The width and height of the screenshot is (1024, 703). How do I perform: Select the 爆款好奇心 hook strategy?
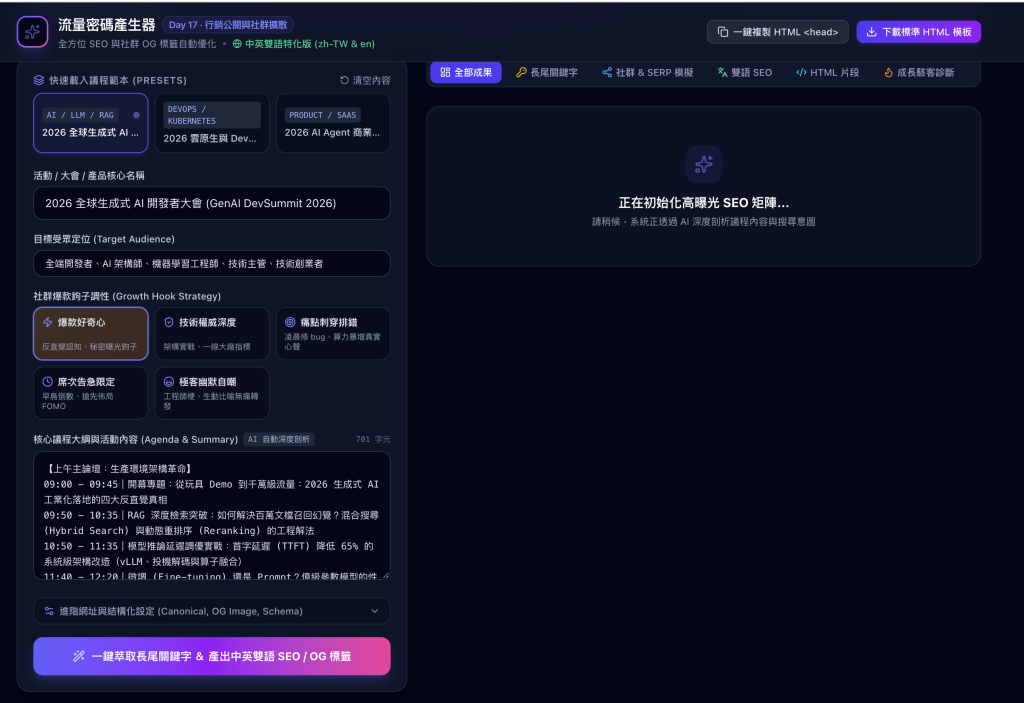coord(91,334)
